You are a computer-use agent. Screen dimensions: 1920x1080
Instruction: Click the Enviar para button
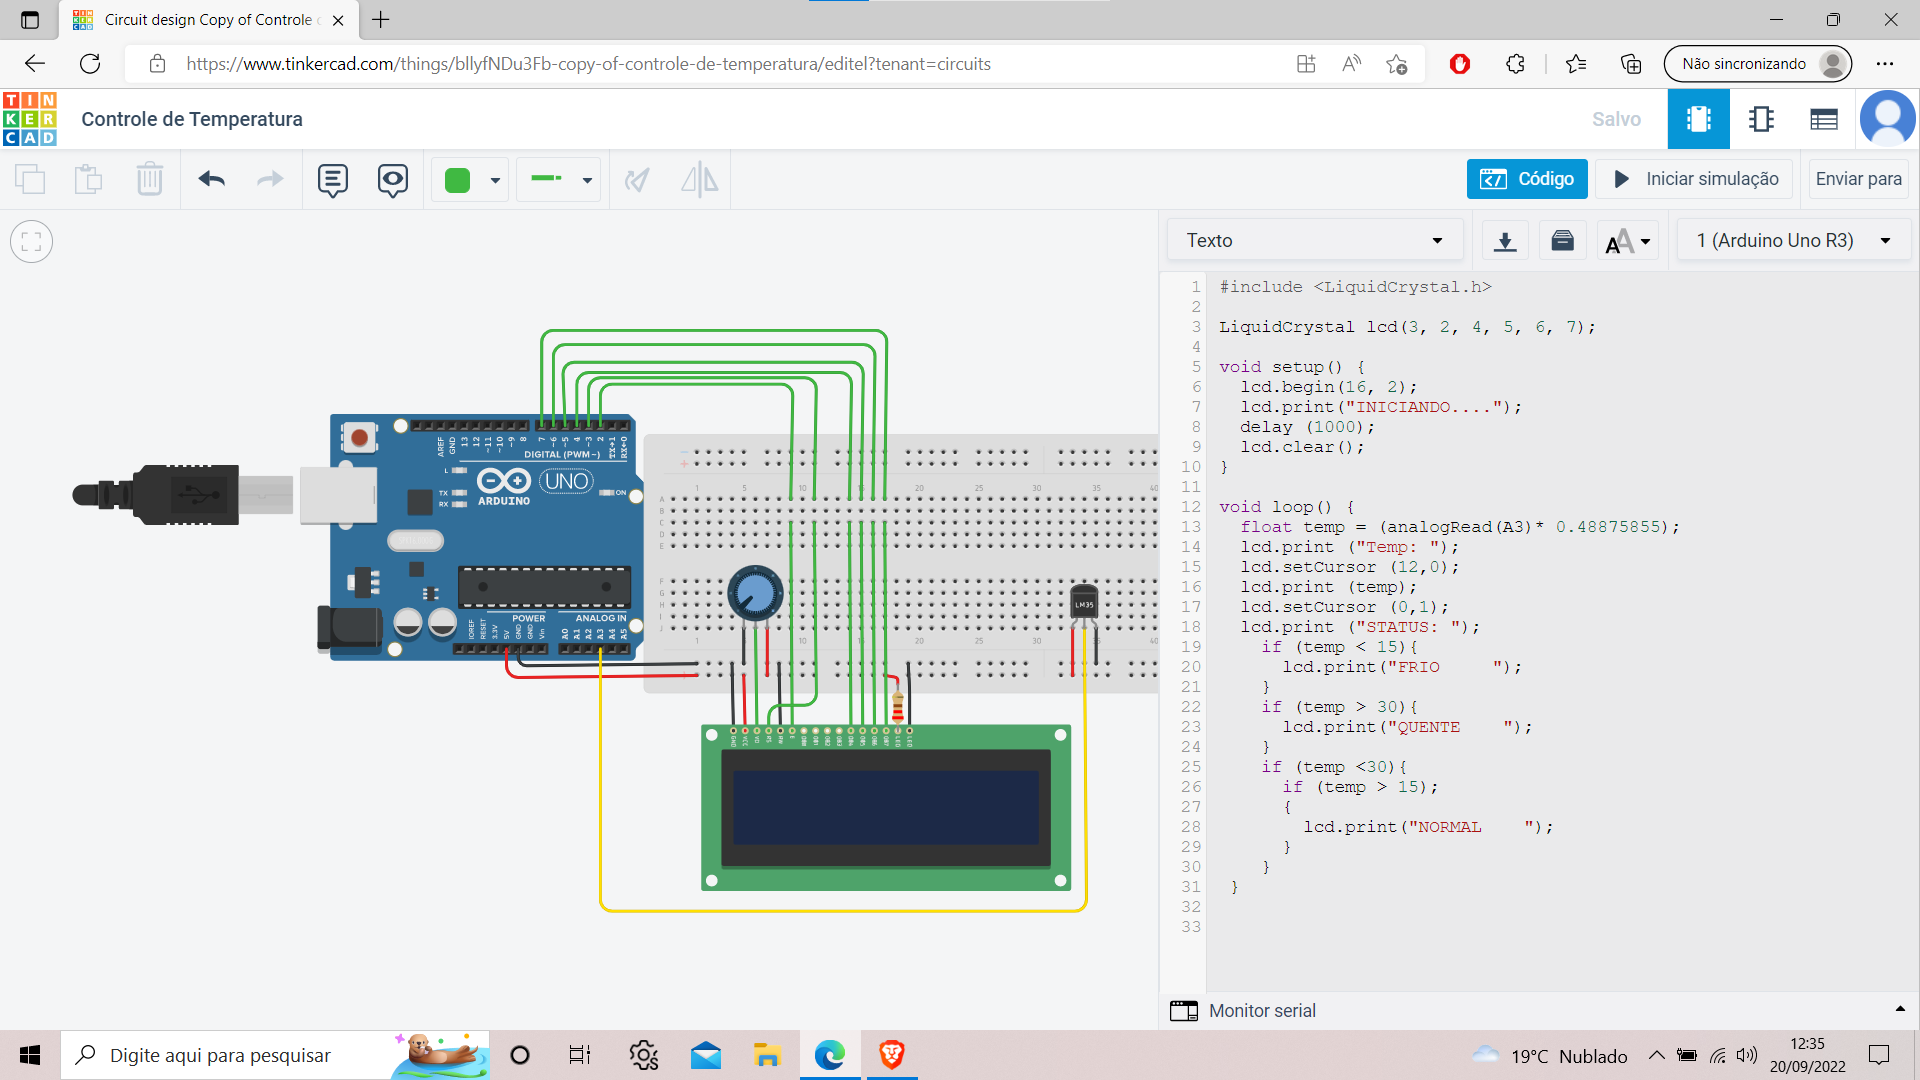point(1858,179)
